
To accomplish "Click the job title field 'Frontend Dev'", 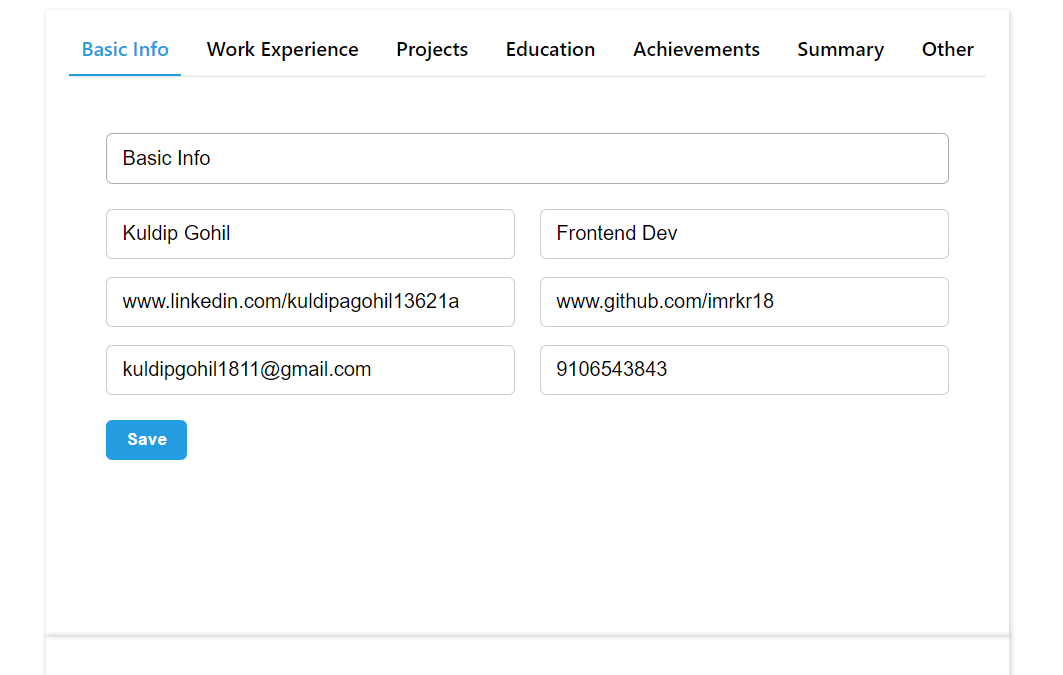I will click(744, 234).
